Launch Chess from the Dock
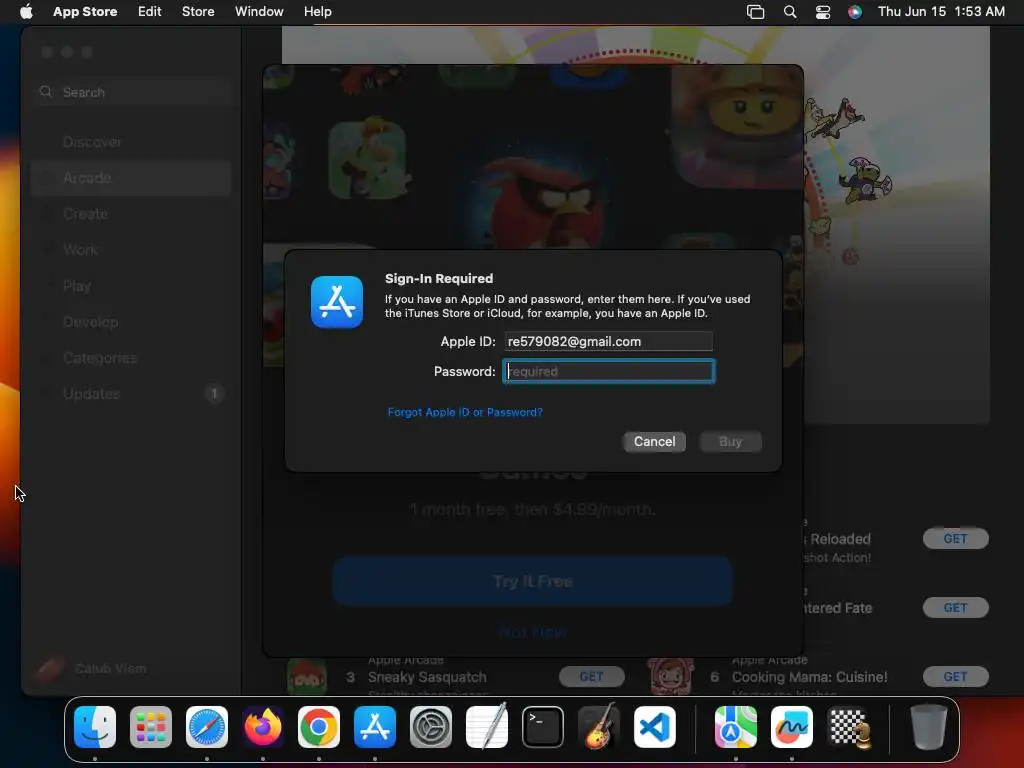The width and height of the screenshot is (1024, 768). pos(848,727)
